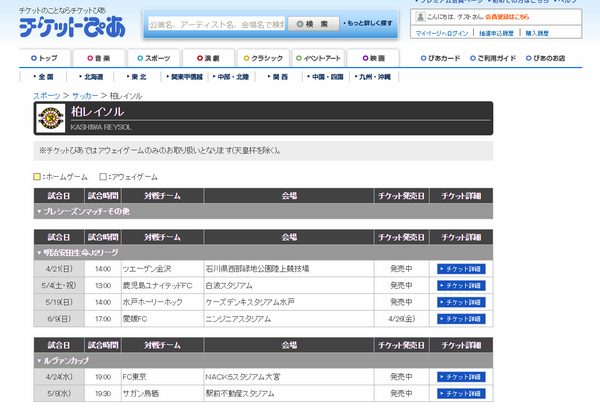Open the ご利用ガイド link
The width and height of the screenshot is (600, 409).
coord(493,58)
